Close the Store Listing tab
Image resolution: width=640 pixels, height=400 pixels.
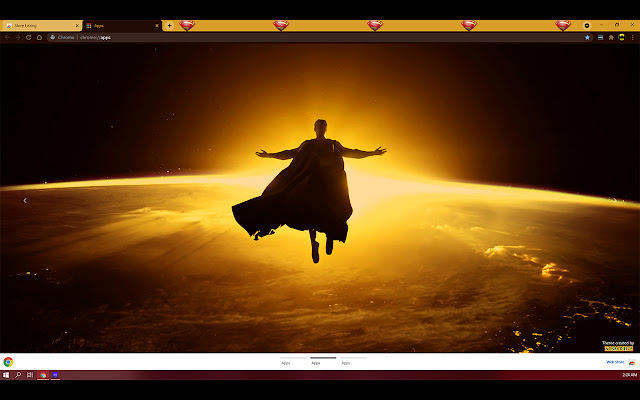click(77, 26)
